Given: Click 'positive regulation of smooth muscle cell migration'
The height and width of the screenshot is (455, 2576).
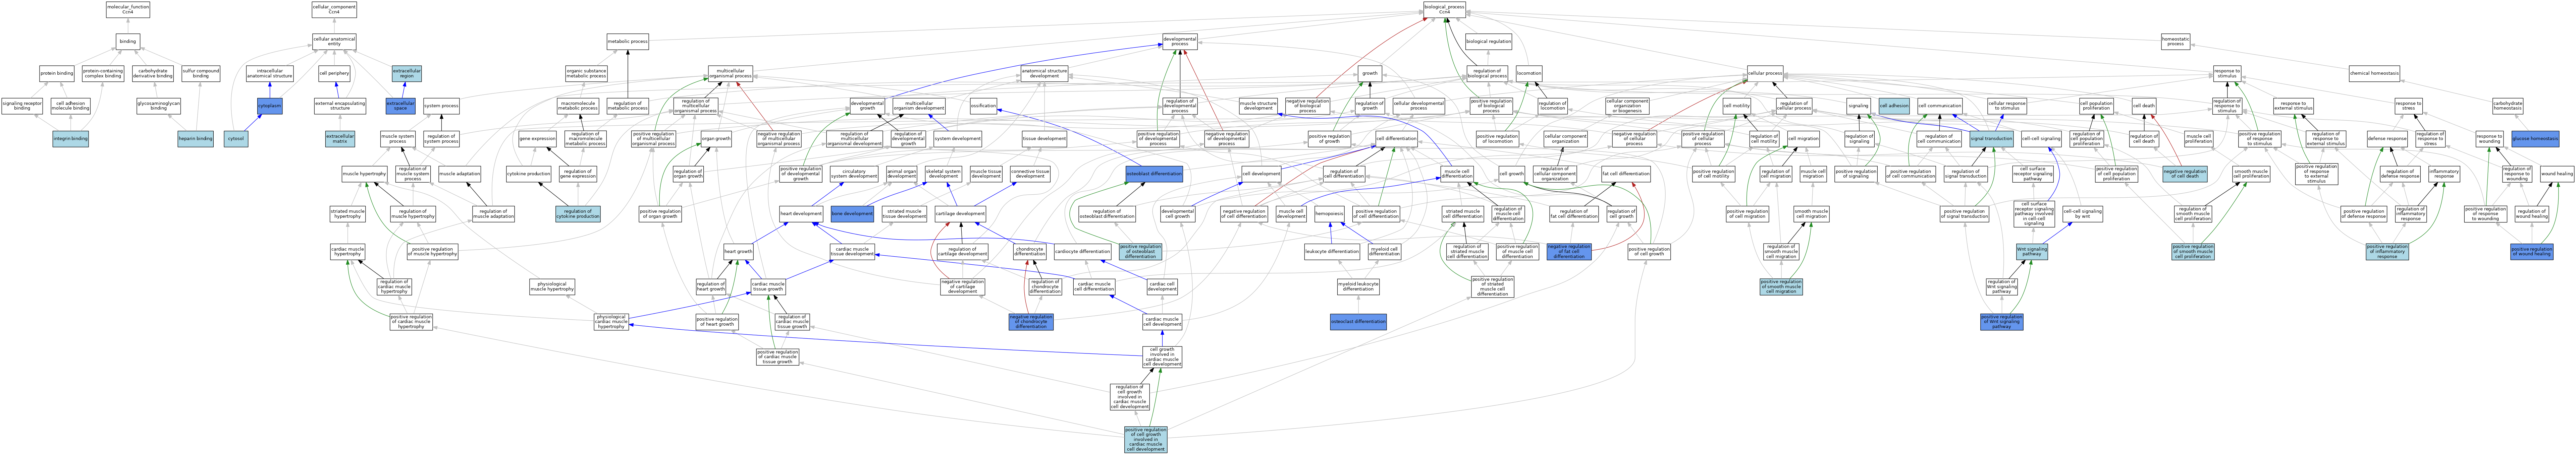Looking at the screenshot, I should pos(1781,287).
